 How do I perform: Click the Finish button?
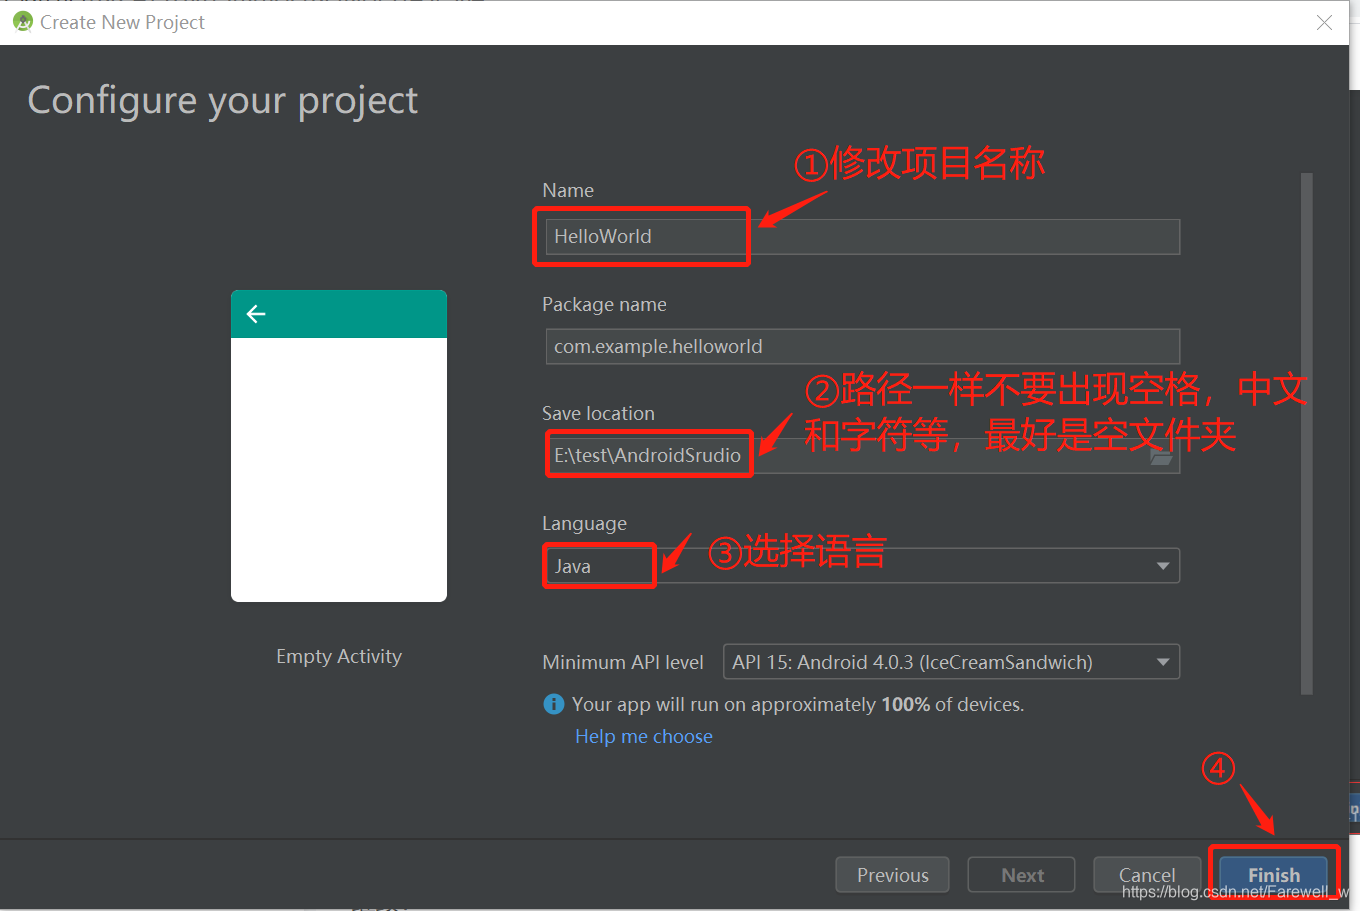point(1273,875)
